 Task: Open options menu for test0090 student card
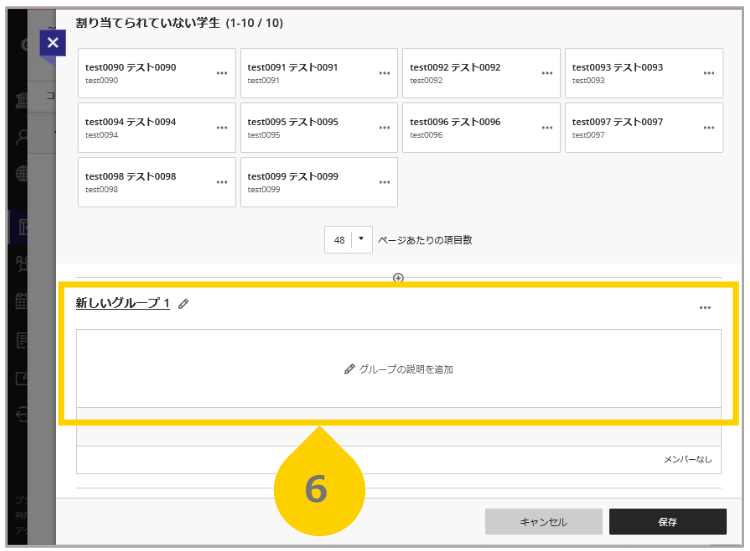tap(222, 73)
